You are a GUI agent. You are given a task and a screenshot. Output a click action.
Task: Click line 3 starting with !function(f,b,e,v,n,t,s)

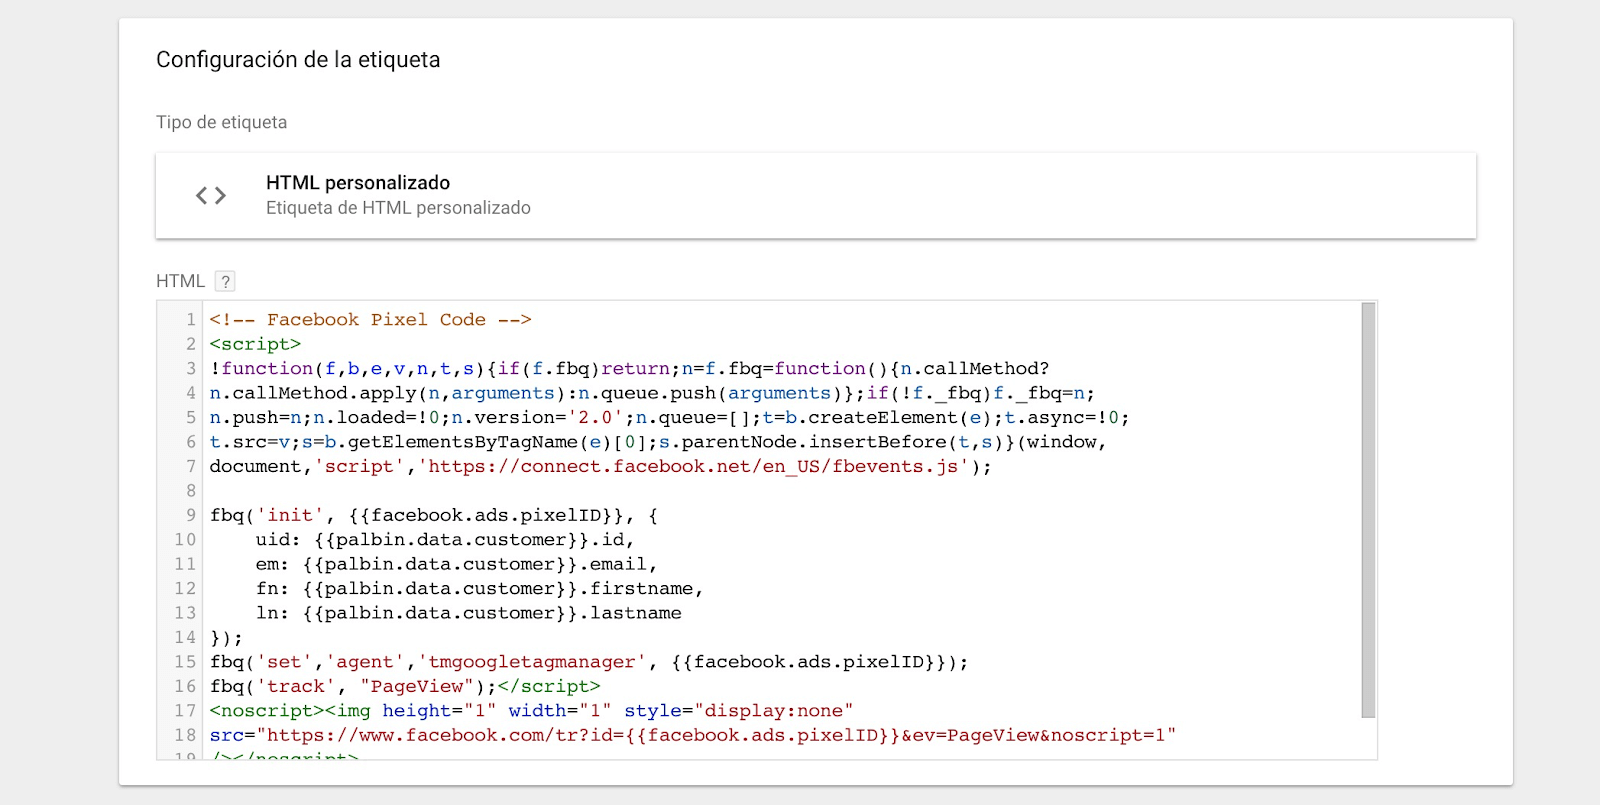629,369
